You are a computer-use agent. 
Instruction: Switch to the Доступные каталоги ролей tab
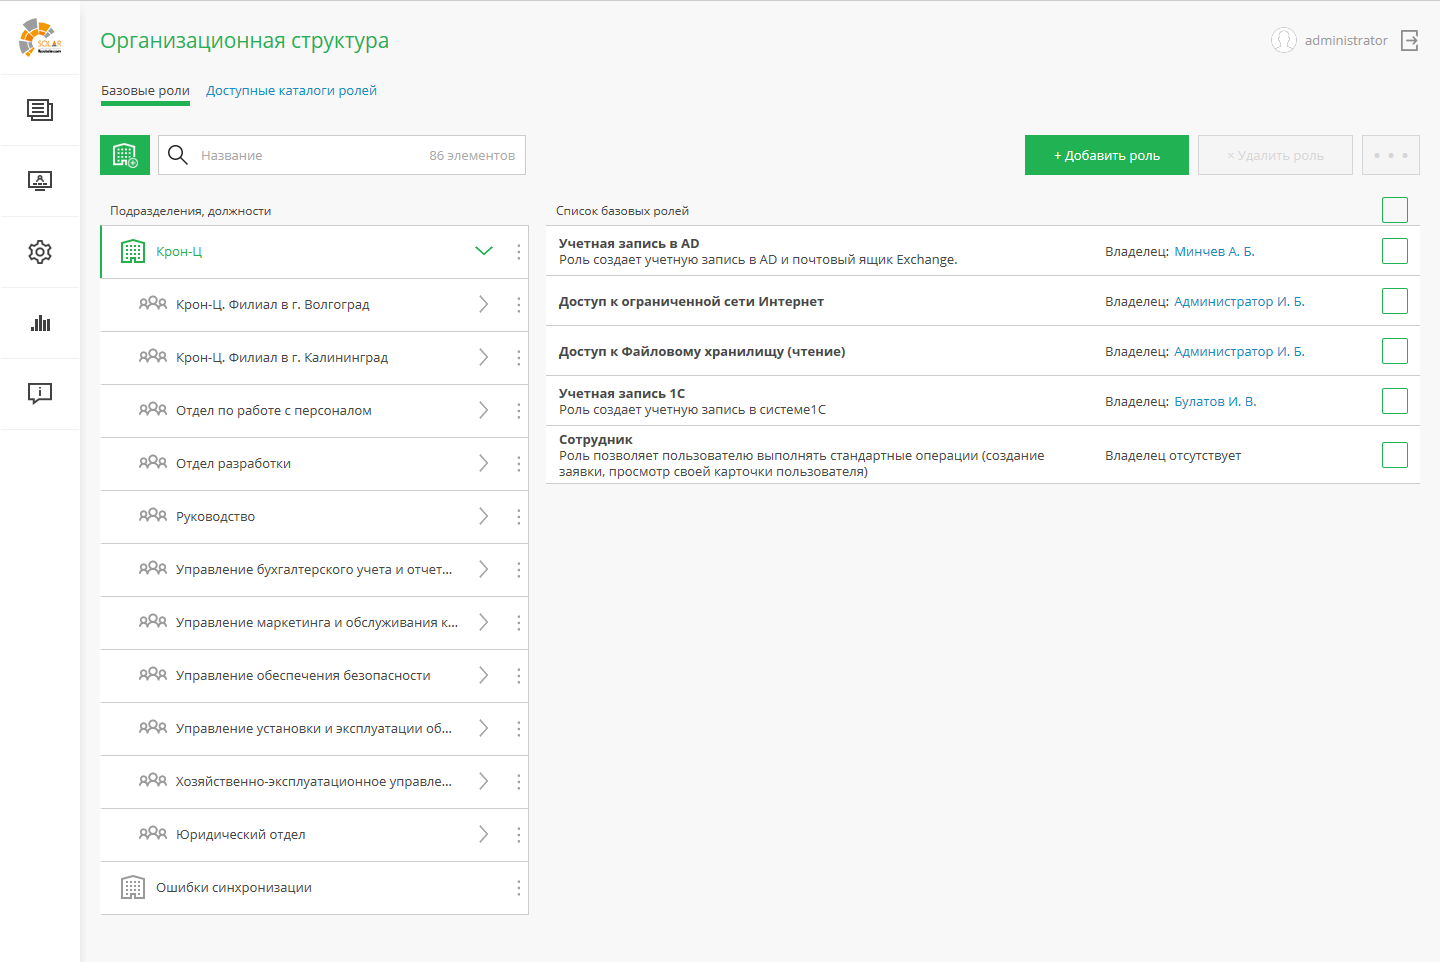click(291, 91)
